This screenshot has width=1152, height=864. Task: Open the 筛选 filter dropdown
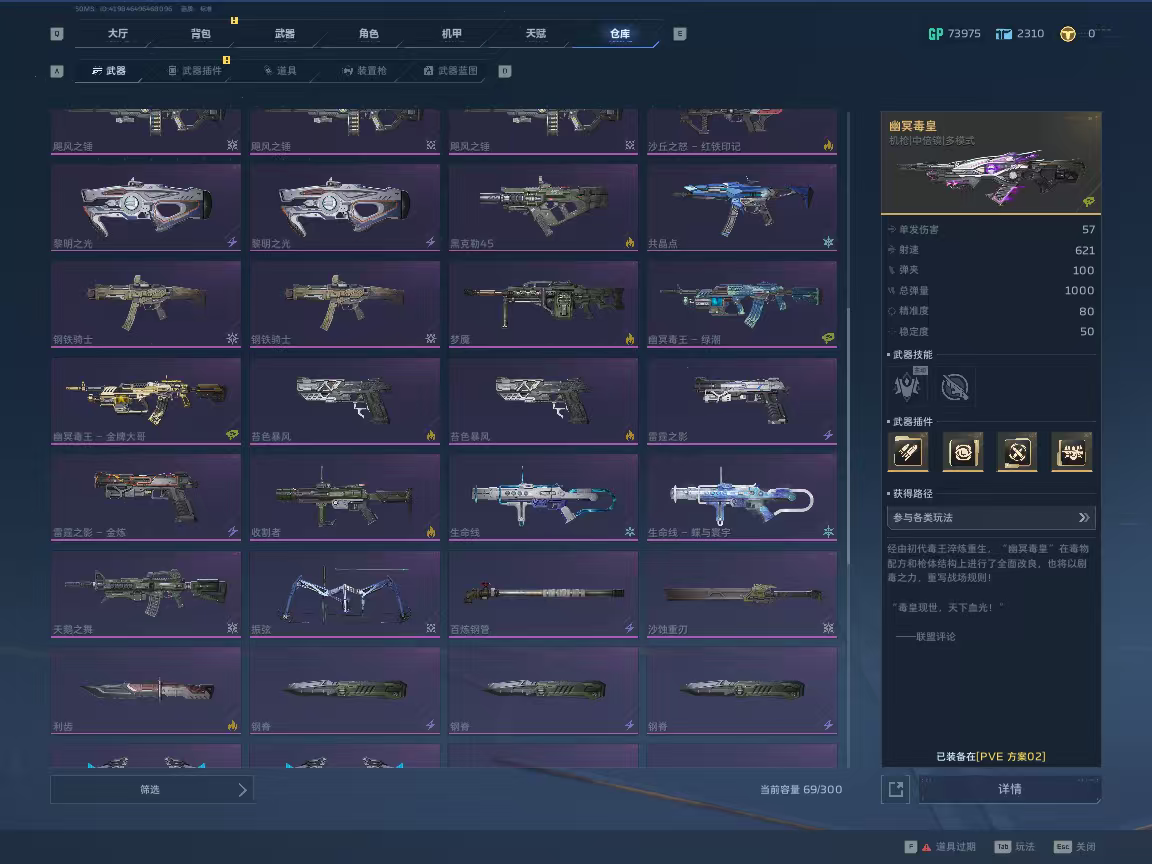[151, 789]
